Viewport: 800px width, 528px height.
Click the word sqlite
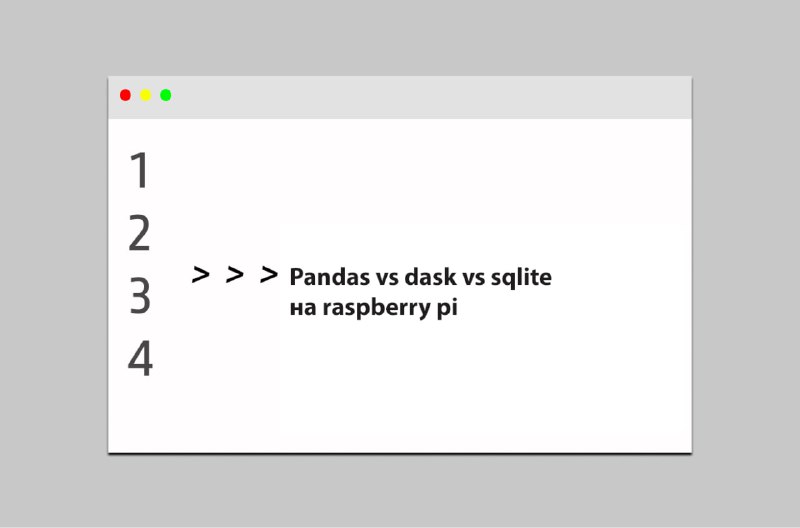click(521, 278)
